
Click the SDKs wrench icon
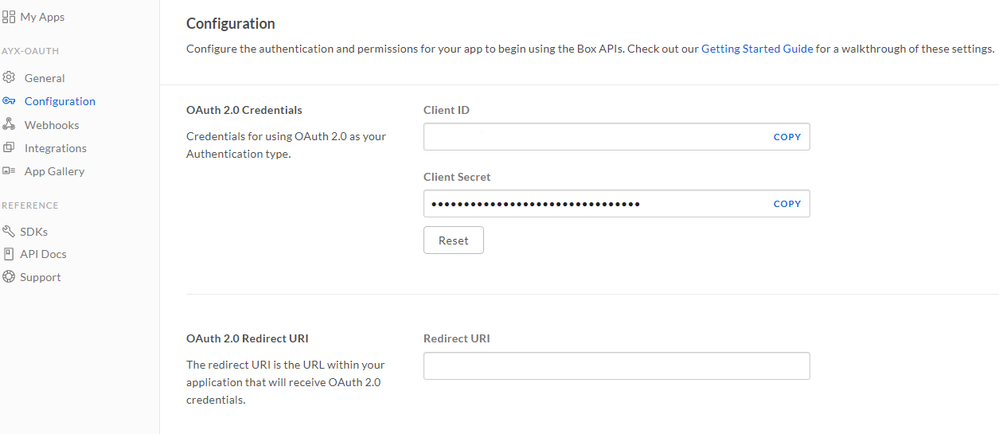pos(9,231)
